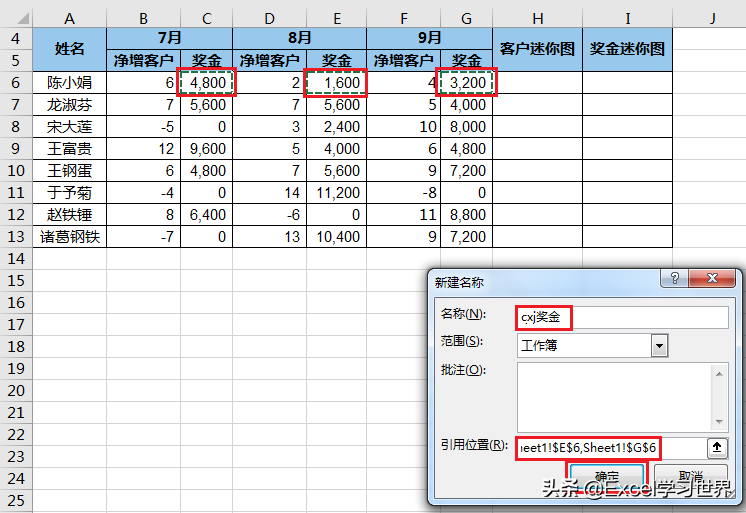Click cell with name 诸葛钢铁

[x=69, y=237]
